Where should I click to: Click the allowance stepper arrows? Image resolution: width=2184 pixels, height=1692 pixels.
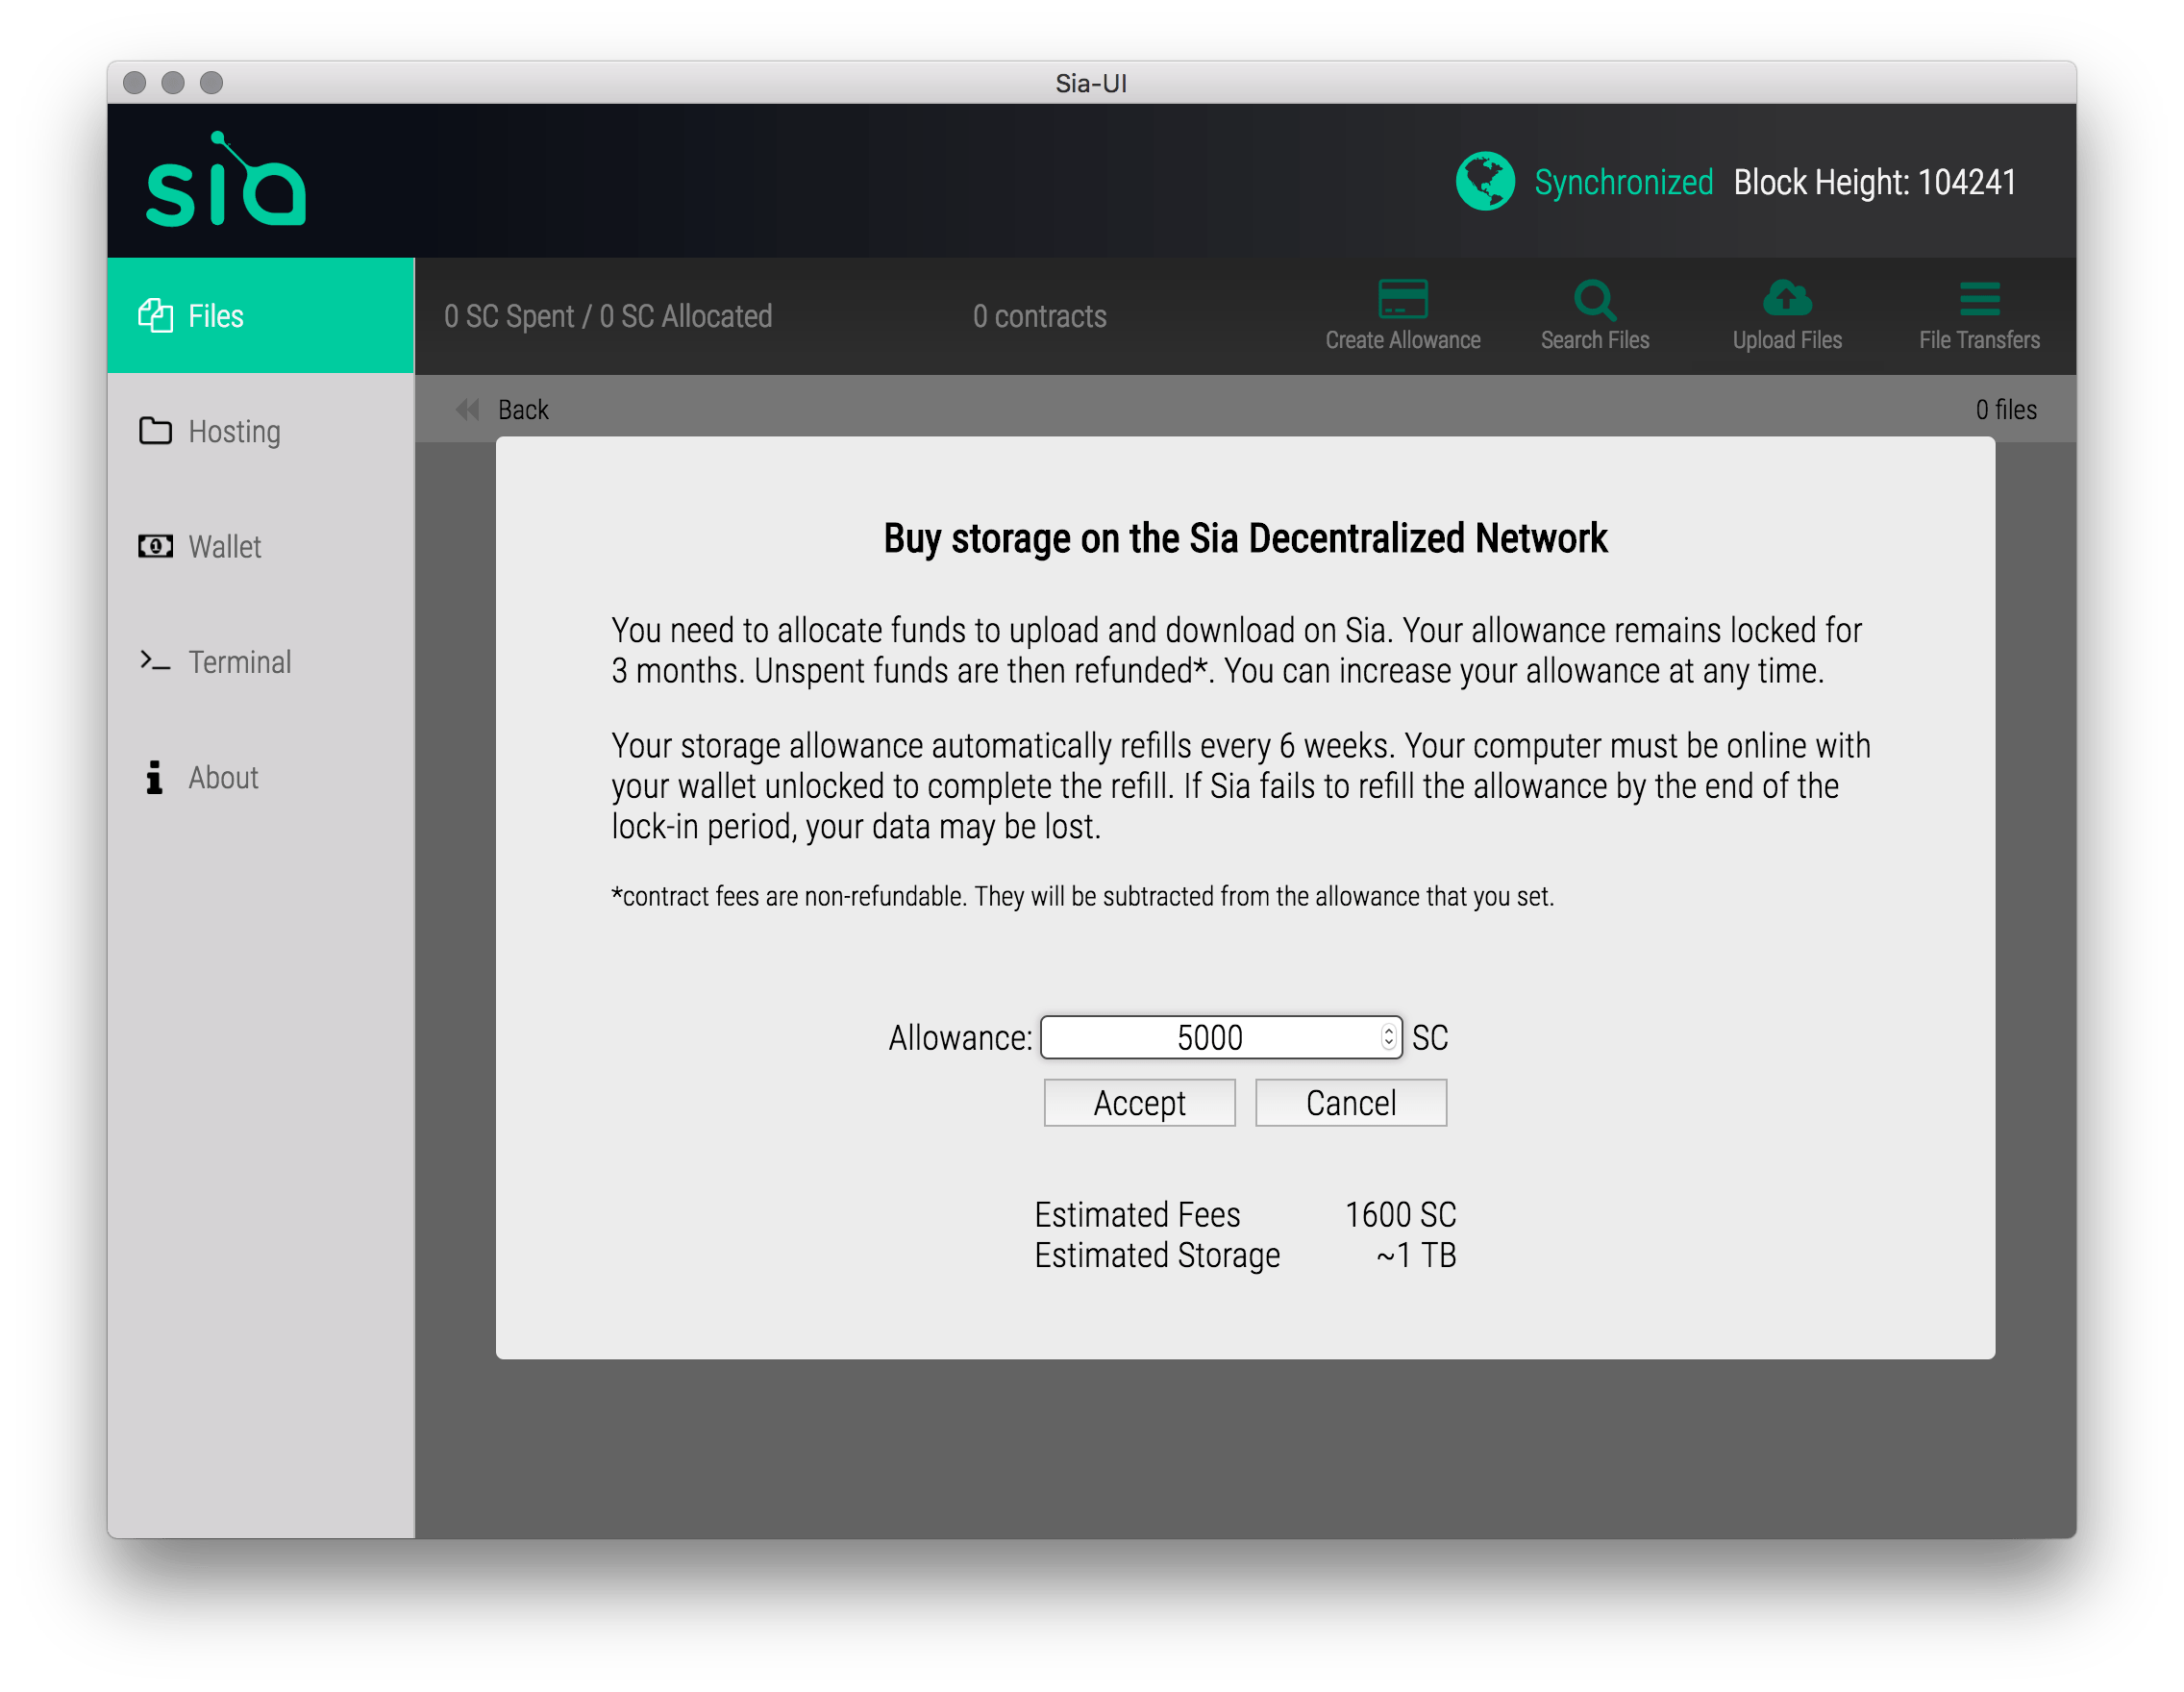tap(1388, 1037)
